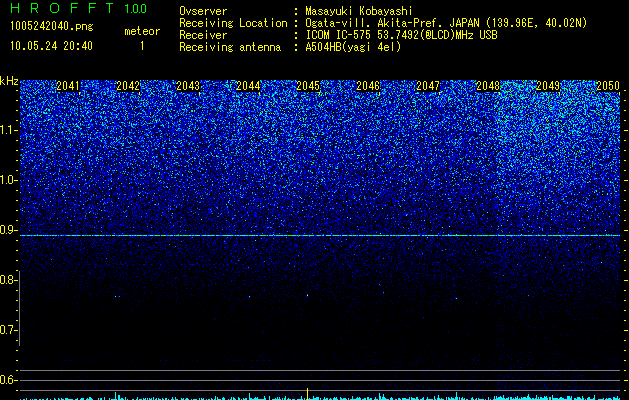Click the 2050 time marker
This screenshot has width=629, height=400.
(x=608, y=86)
